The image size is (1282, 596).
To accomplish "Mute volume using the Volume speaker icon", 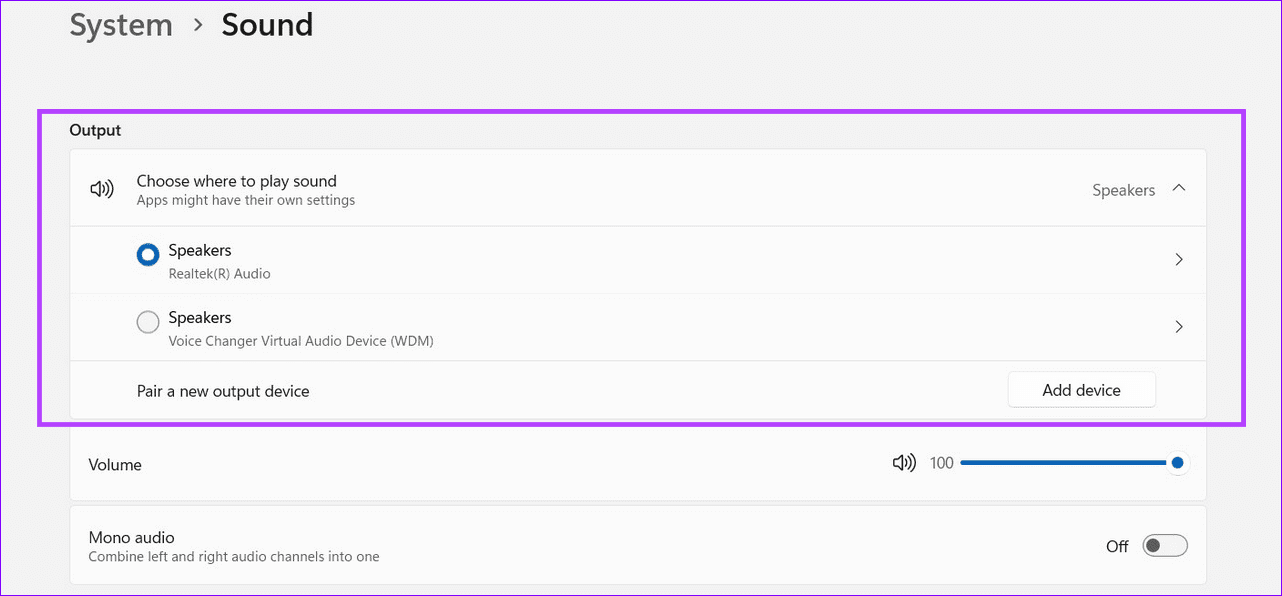I will click(x=904, y=463).
